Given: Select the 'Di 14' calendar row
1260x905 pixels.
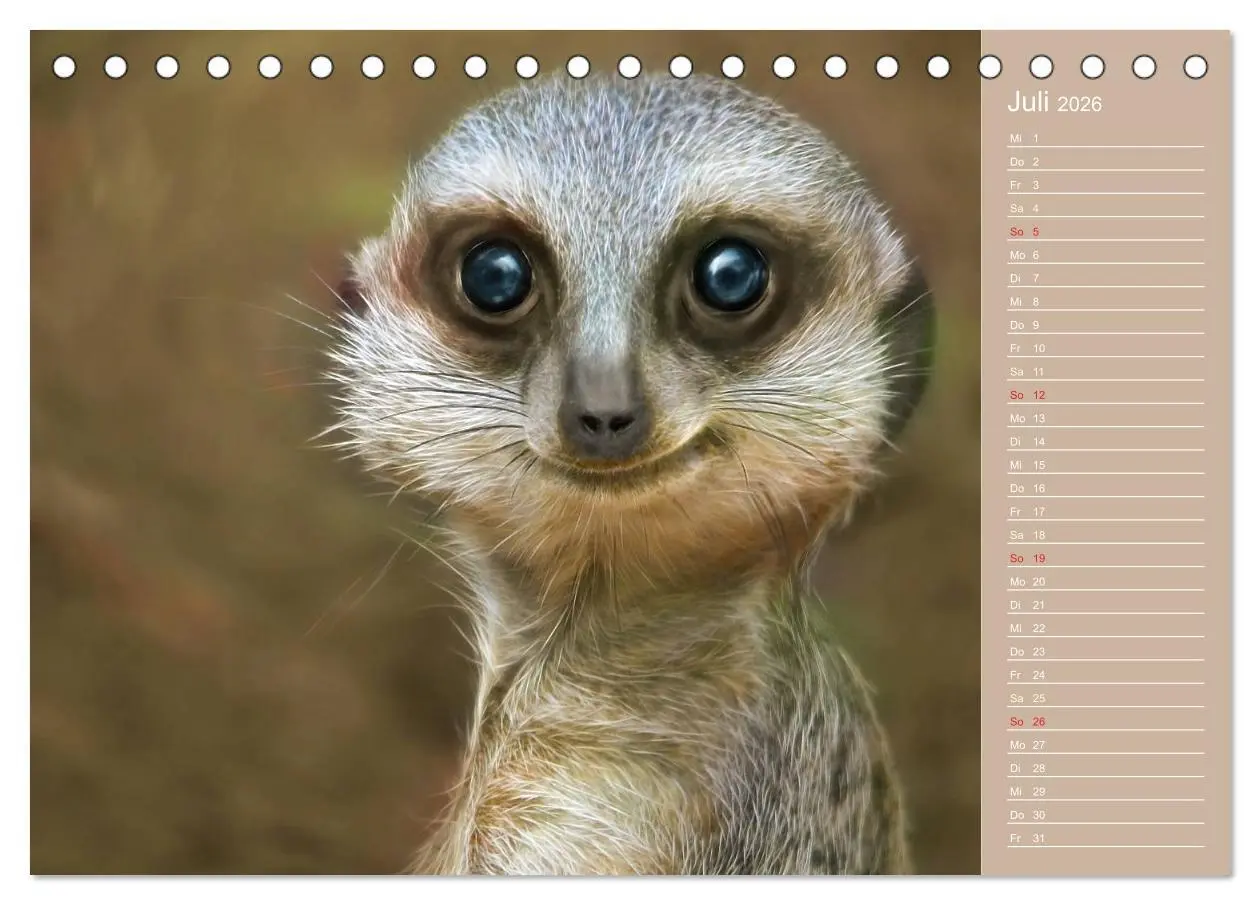Looking at the screenshot, I should (1105, 441).
